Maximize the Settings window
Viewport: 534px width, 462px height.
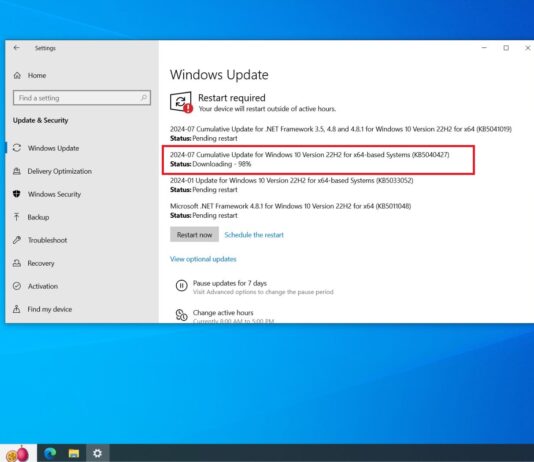tap(506, 48)
